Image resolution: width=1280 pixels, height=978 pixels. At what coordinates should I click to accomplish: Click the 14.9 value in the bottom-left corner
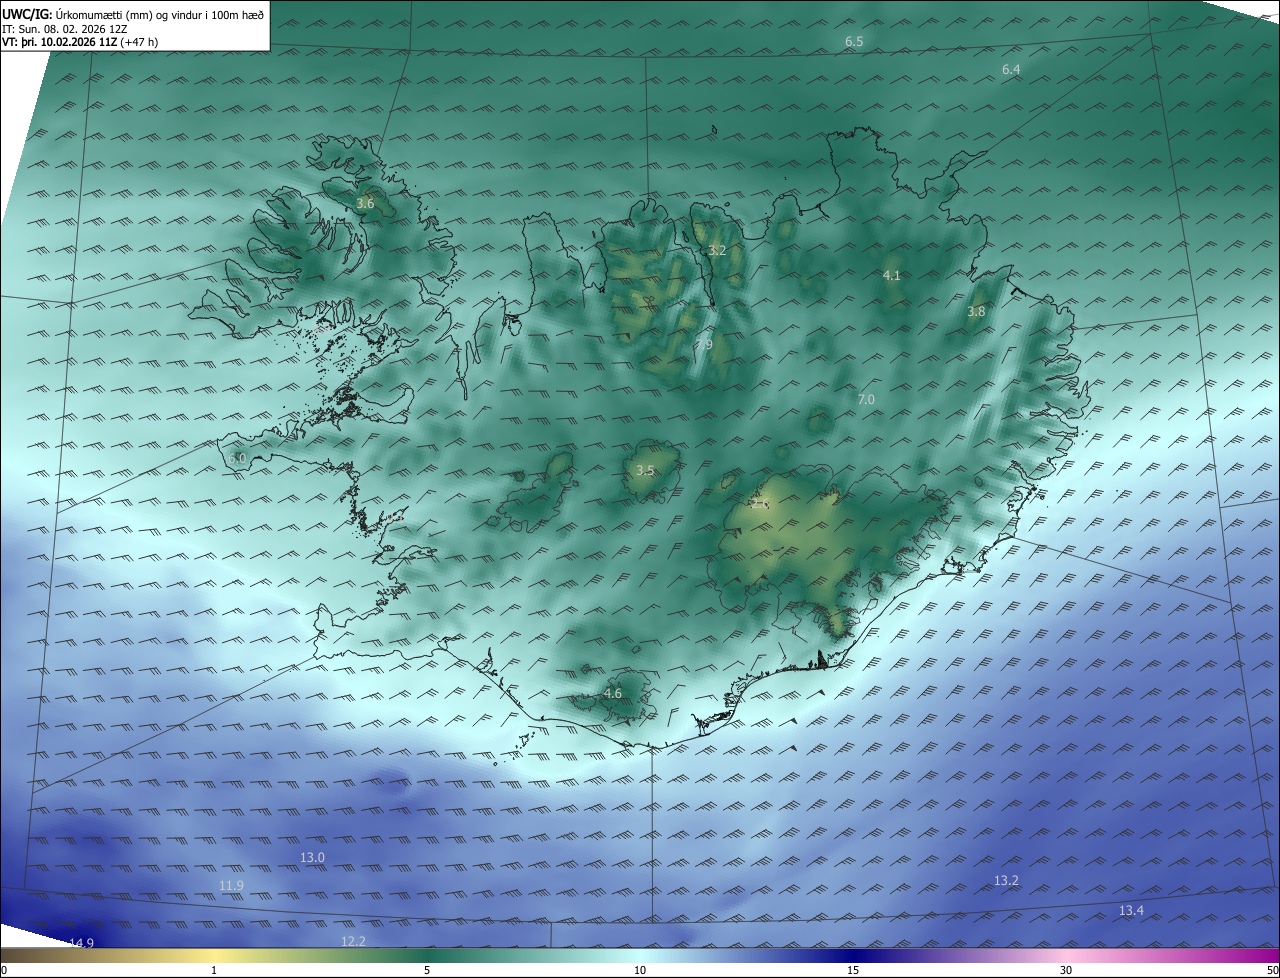coord(82,943)
